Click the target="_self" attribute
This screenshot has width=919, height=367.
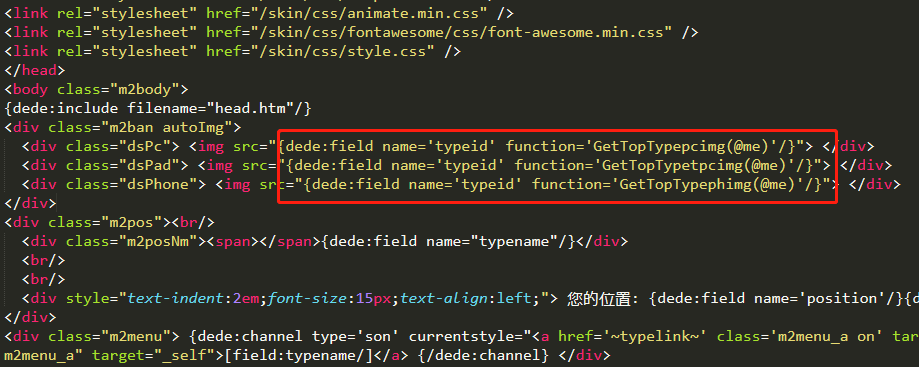click(x=154, y=355)
